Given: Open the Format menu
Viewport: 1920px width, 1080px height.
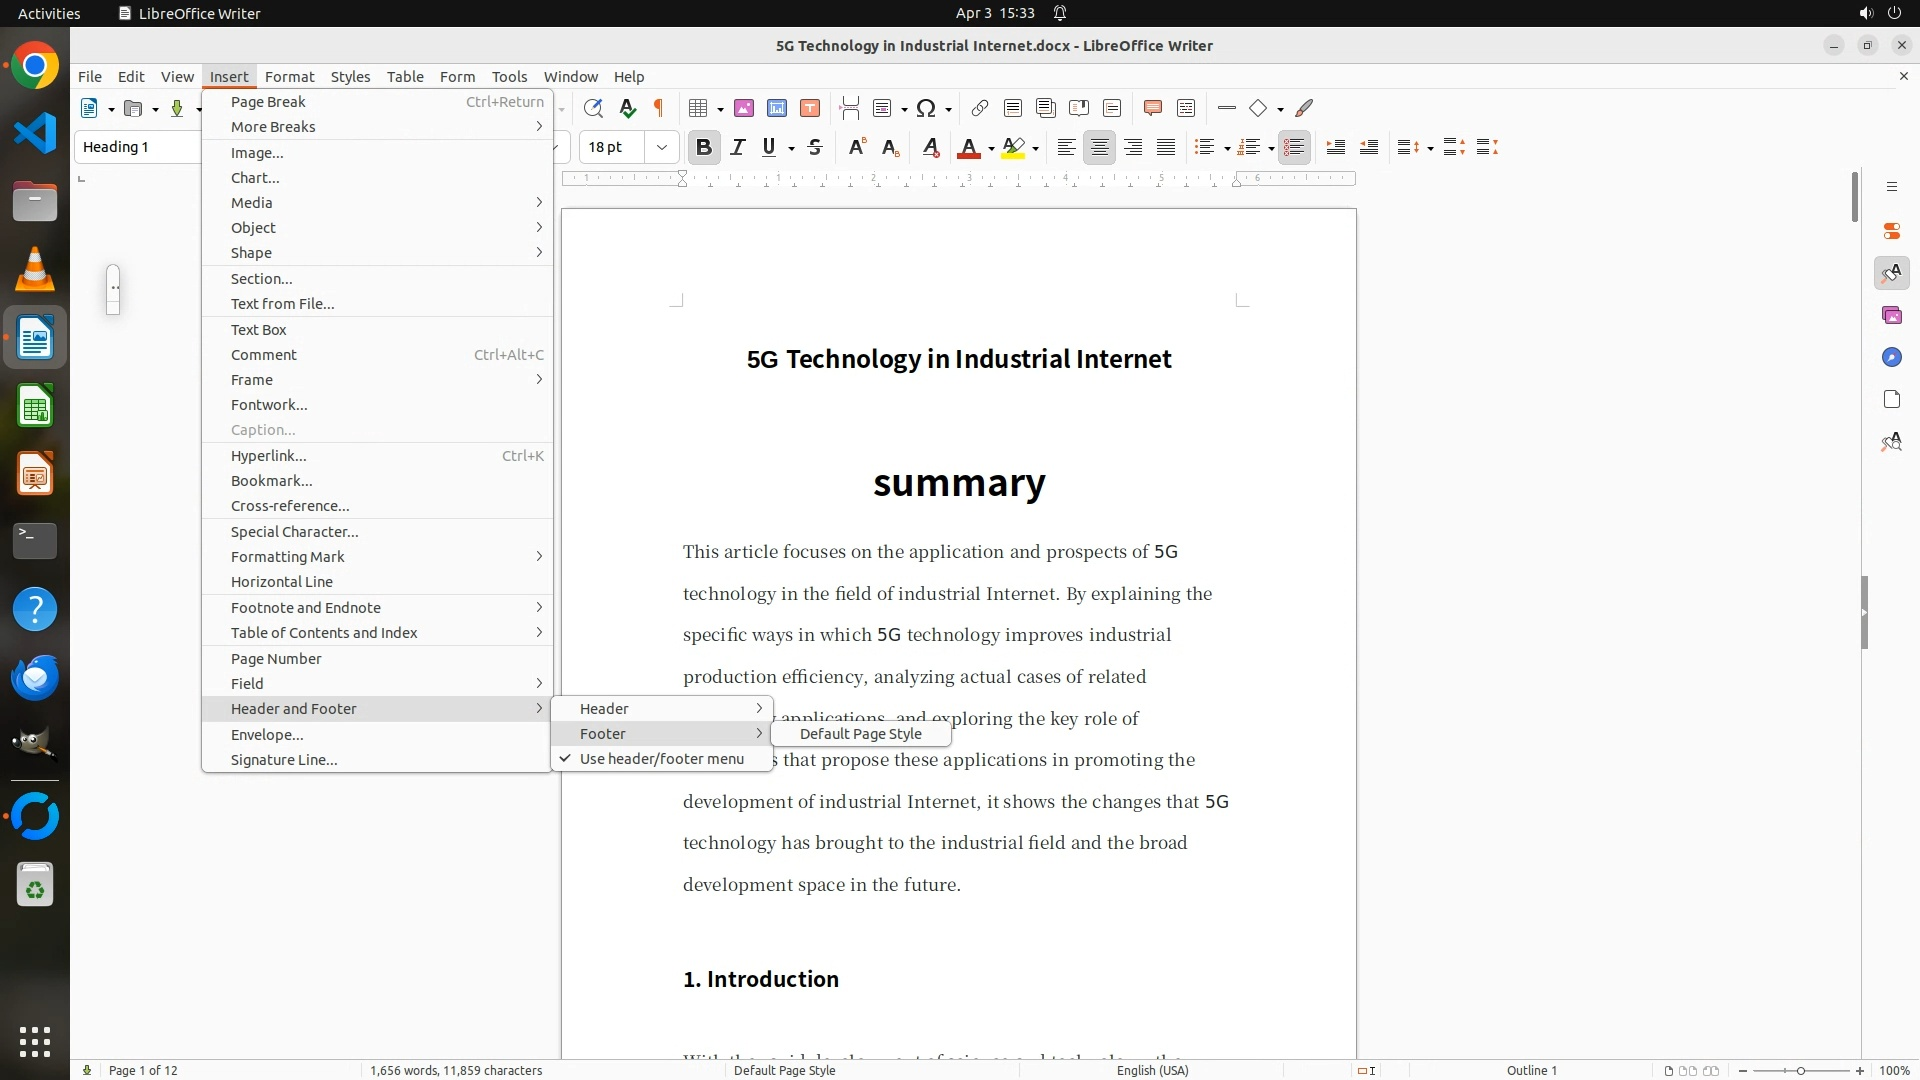Looking at the screenshot, I should click(x=289, y=77).
